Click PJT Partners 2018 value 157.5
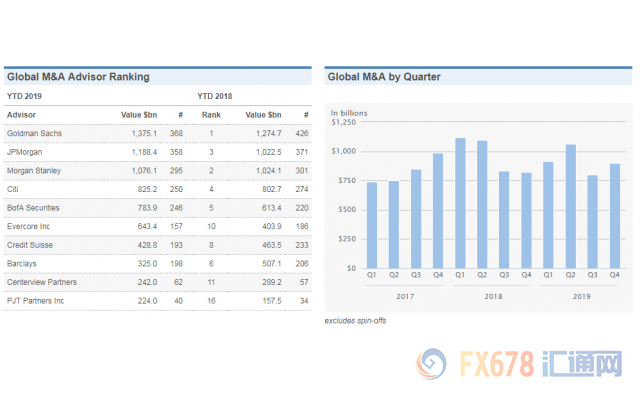The image size is (640, 400). point(272,301)
